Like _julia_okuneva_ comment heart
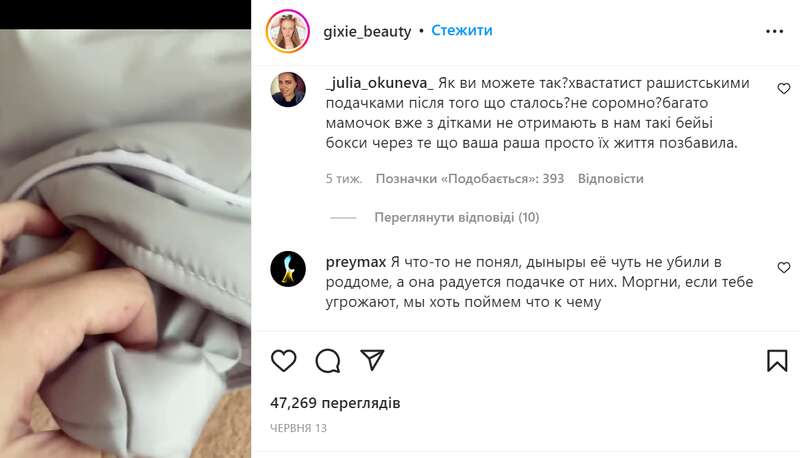Screen dimensions: 800x458 tap(784, 89)
